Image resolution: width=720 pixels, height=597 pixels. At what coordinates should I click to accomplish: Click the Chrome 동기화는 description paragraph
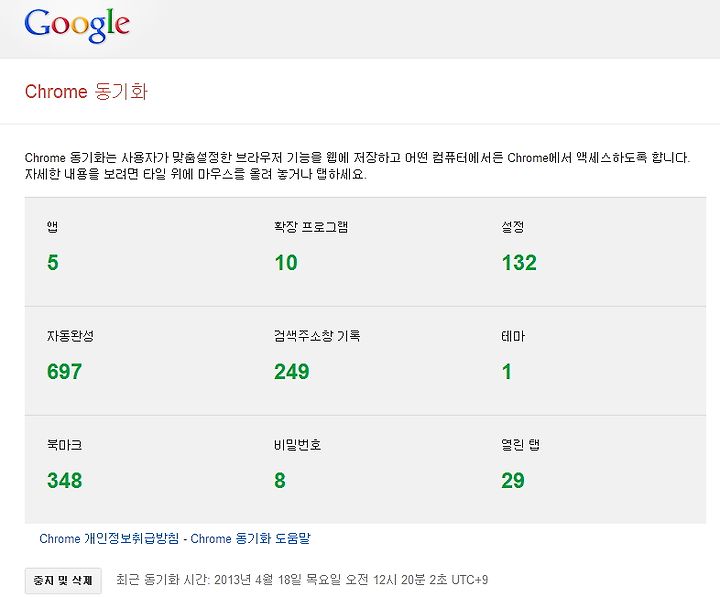click(357, 166)
